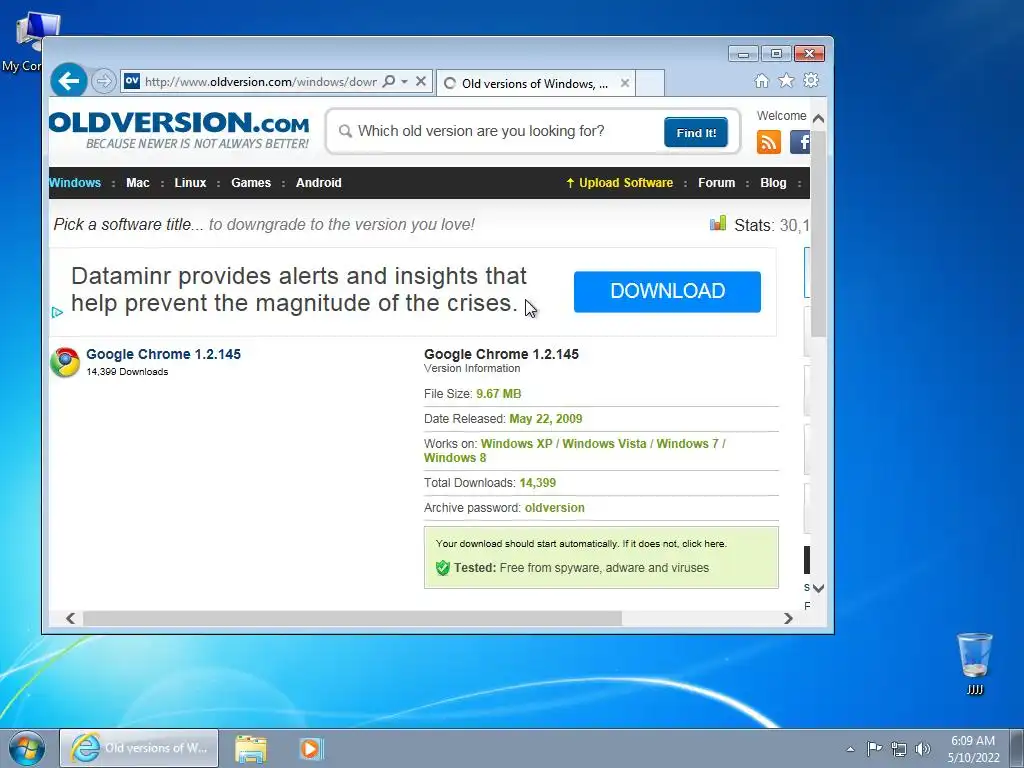The height and width of the screenshot is (768, 1024).
Task: Click the Dataminr ad headline text
Action: 299,289
